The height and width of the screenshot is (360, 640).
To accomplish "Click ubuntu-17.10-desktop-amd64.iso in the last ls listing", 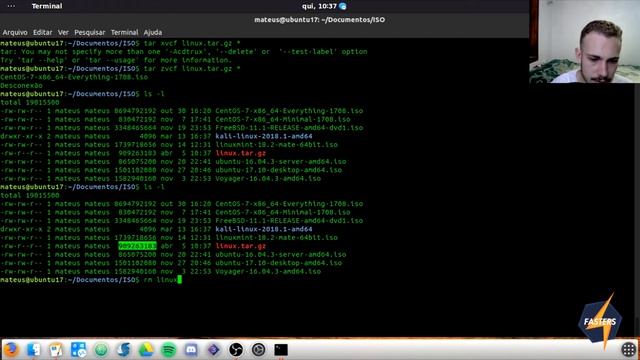I will [279, 263].
